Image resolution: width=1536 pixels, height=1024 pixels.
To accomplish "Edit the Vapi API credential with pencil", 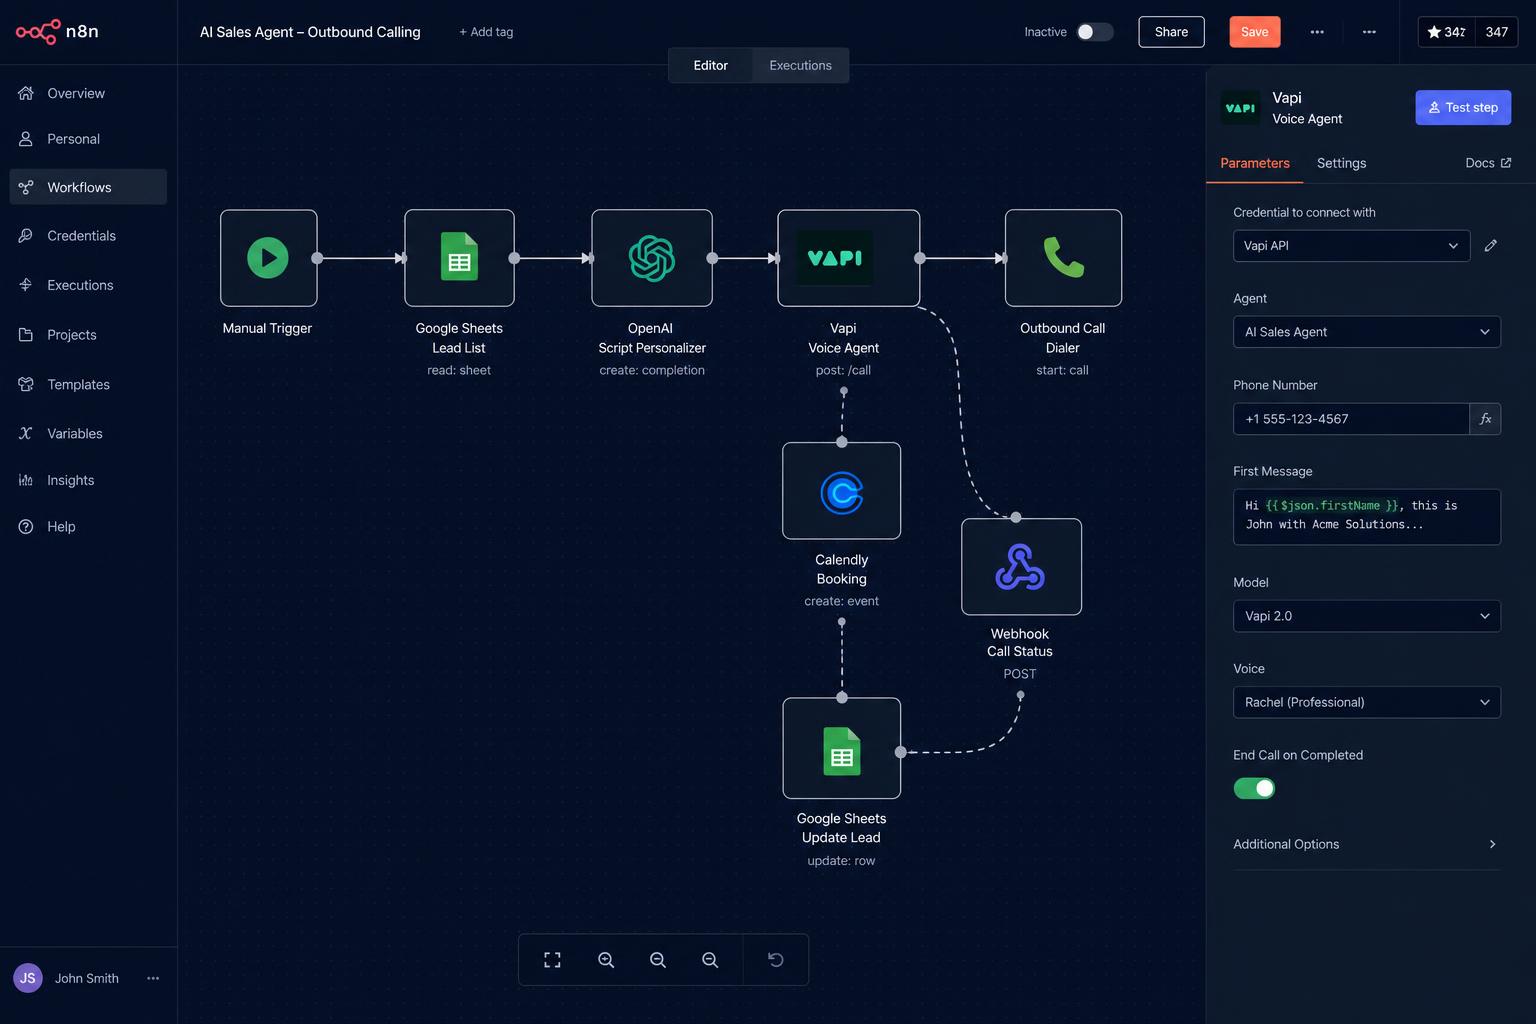I will point(1491,246).
